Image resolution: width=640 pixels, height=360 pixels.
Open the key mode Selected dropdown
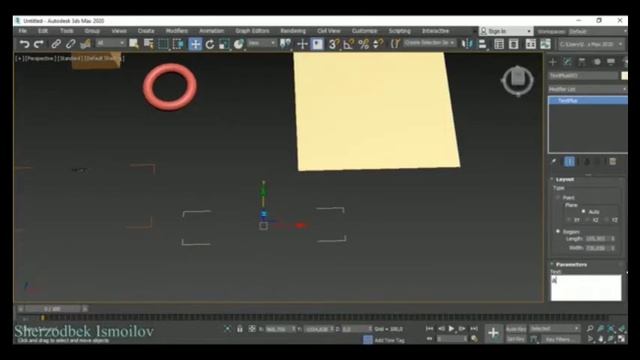coord(554,329)
